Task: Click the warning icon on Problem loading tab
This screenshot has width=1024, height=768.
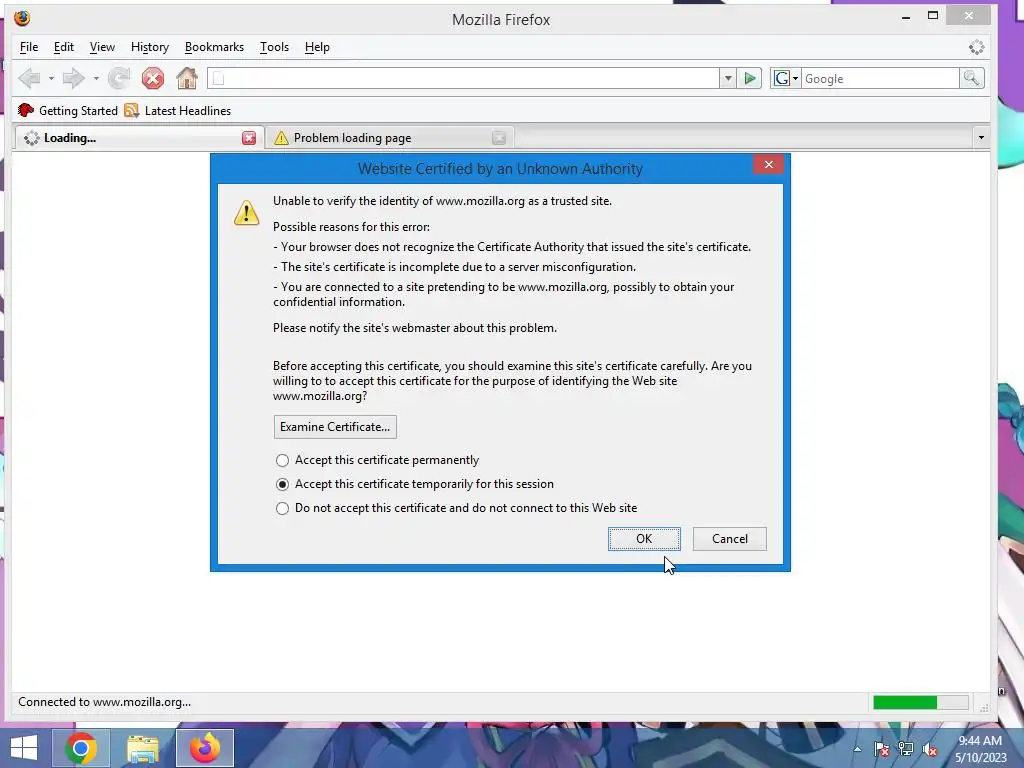Action: pos(281,138)
